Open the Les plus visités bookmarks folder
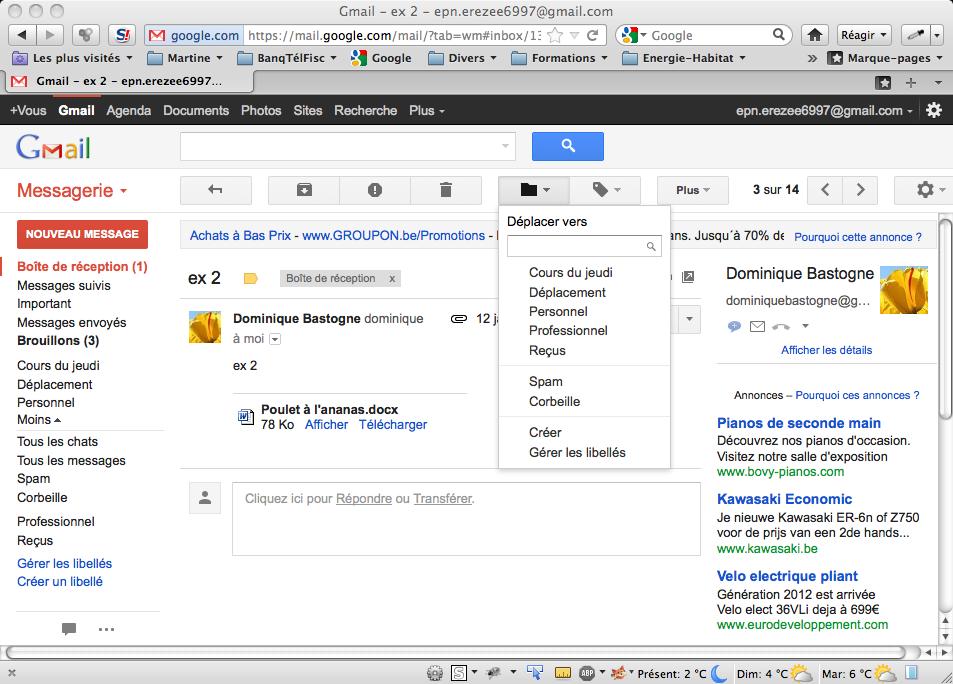The image size is (953, 684). (73, 58)
